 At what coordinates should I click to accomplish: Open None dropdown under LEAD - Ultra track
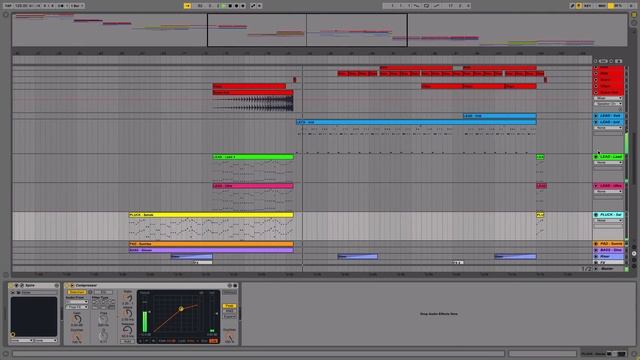tap(608, 191)
